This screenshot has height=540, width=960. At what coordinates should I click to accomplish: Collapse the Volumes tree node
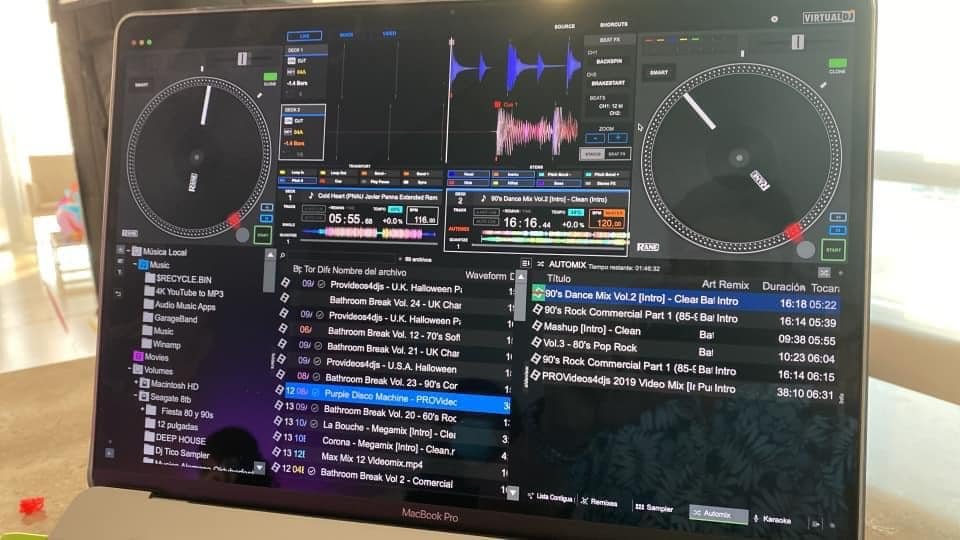(130, 369)
